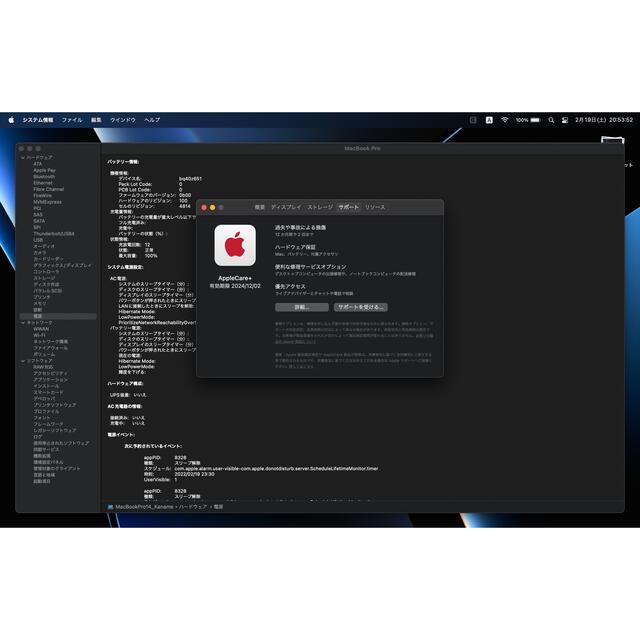Select Thunderbolt/USB4 in the sidebar

(54, 233)
